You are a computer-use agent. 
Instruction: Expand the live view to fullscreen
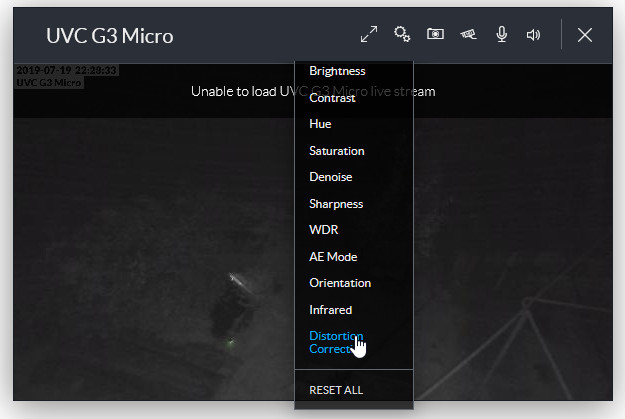369,35
